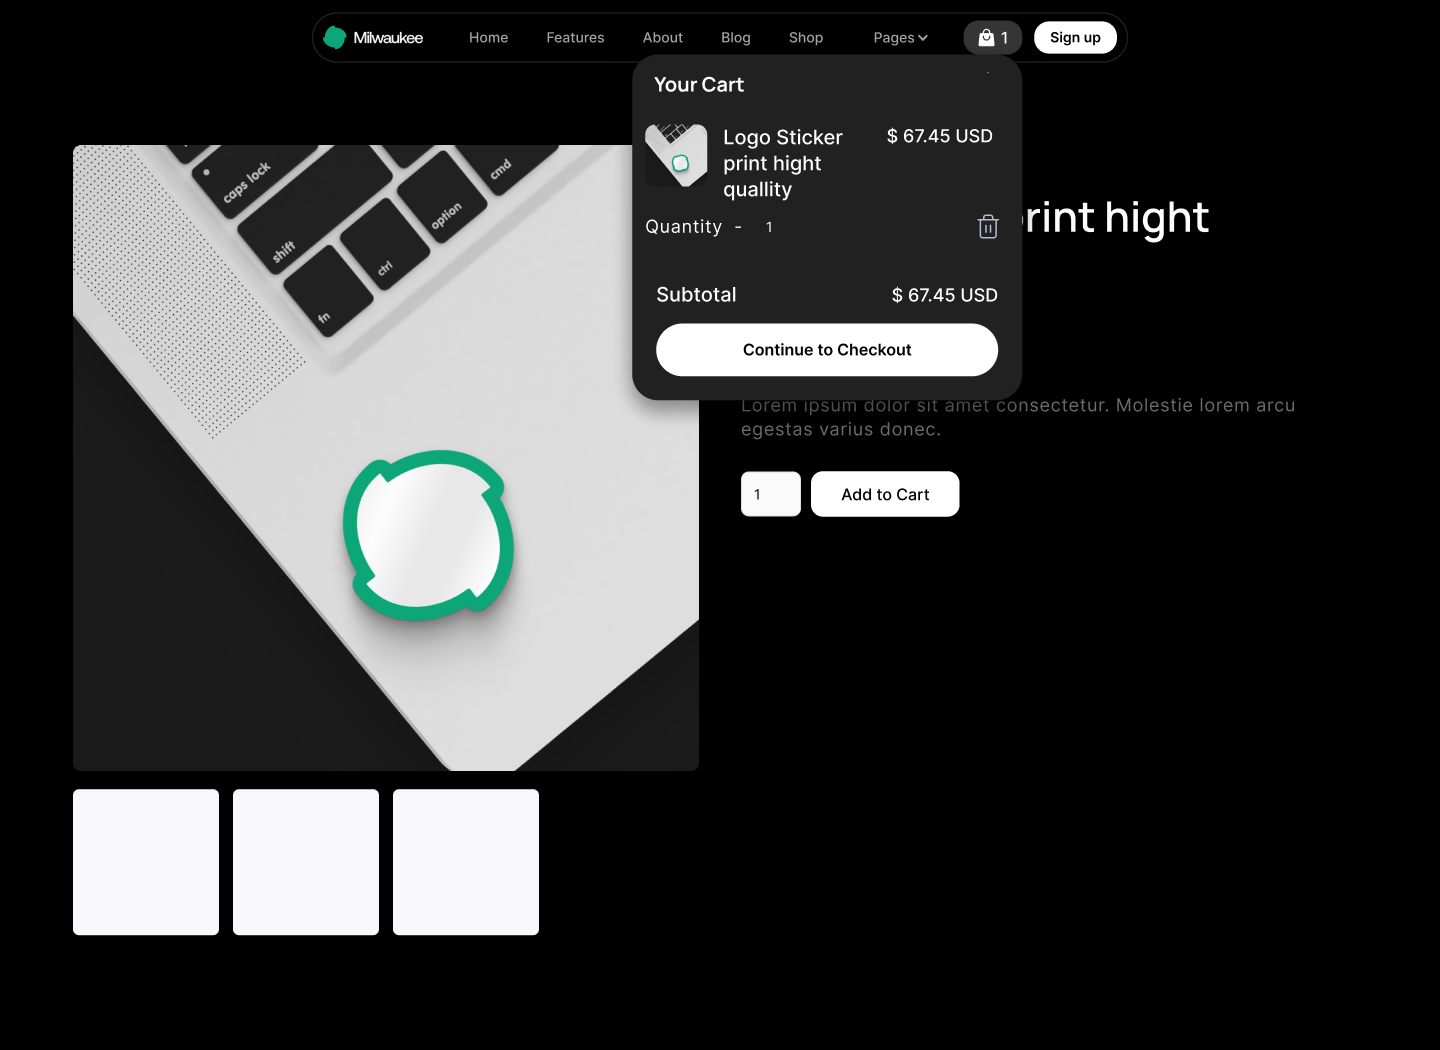This screenshot has width=1440, height=1050.
Task: Visit the About page
Action: coord(662,37)
